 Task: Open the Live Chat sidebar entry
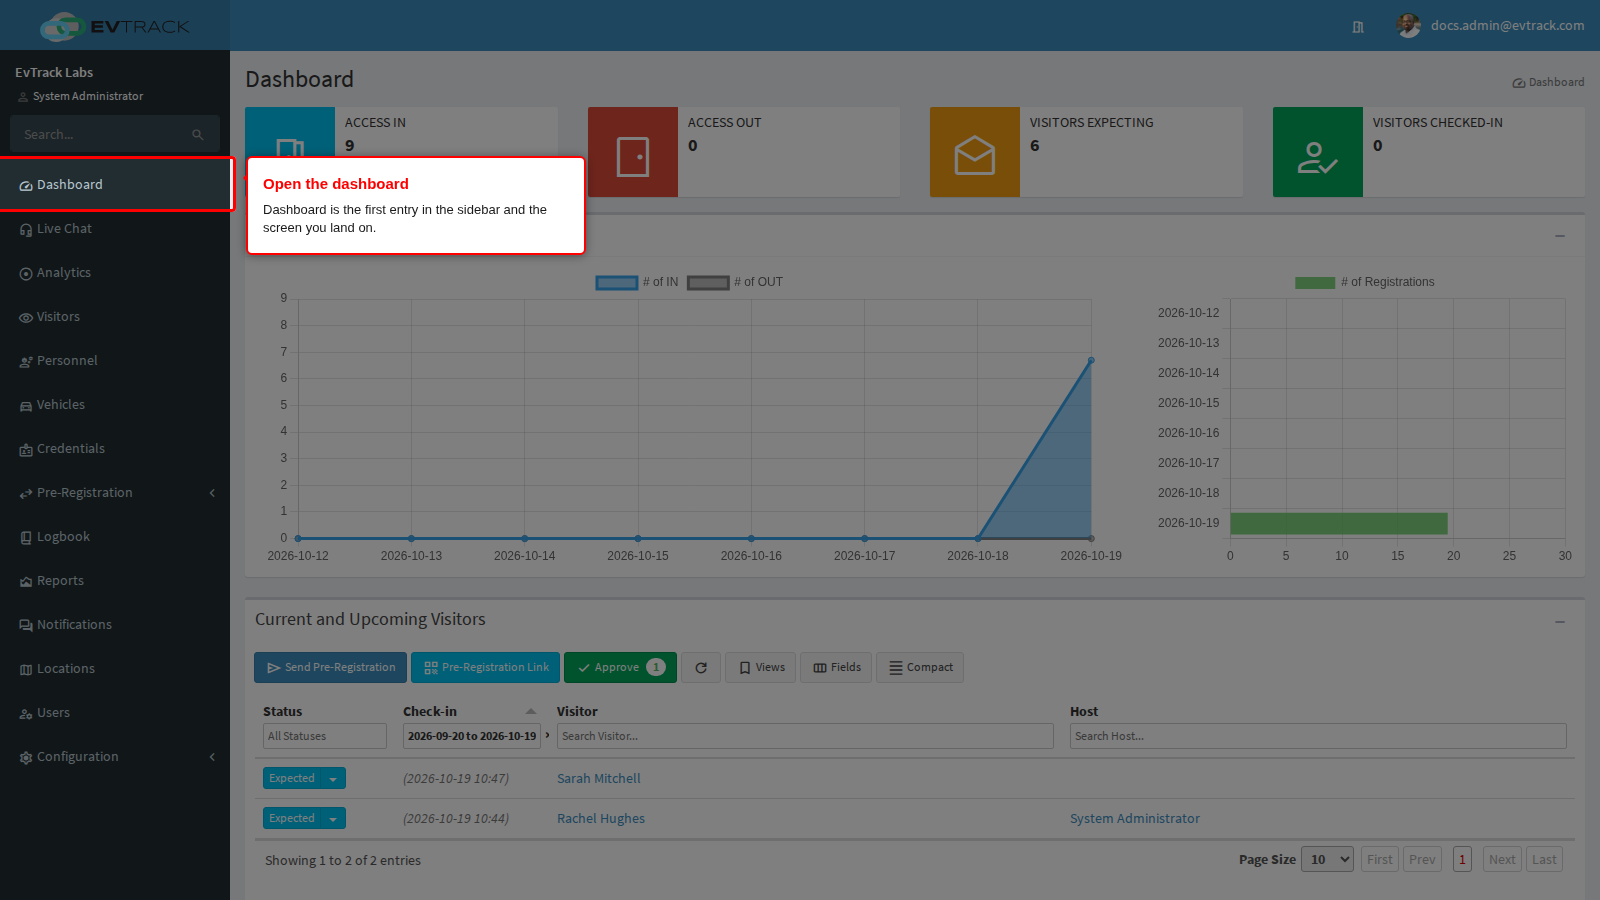[115, 229]
